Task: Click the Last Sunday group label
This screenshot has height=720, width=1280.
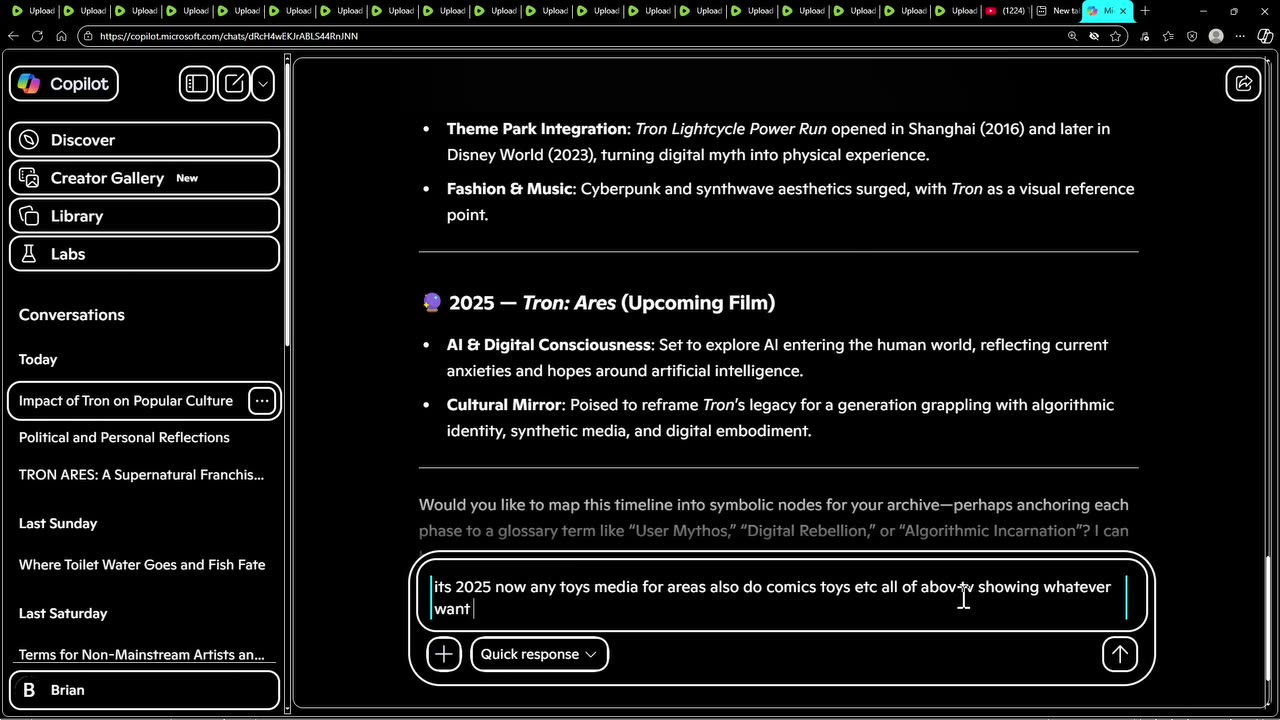Action: [58, 524]
